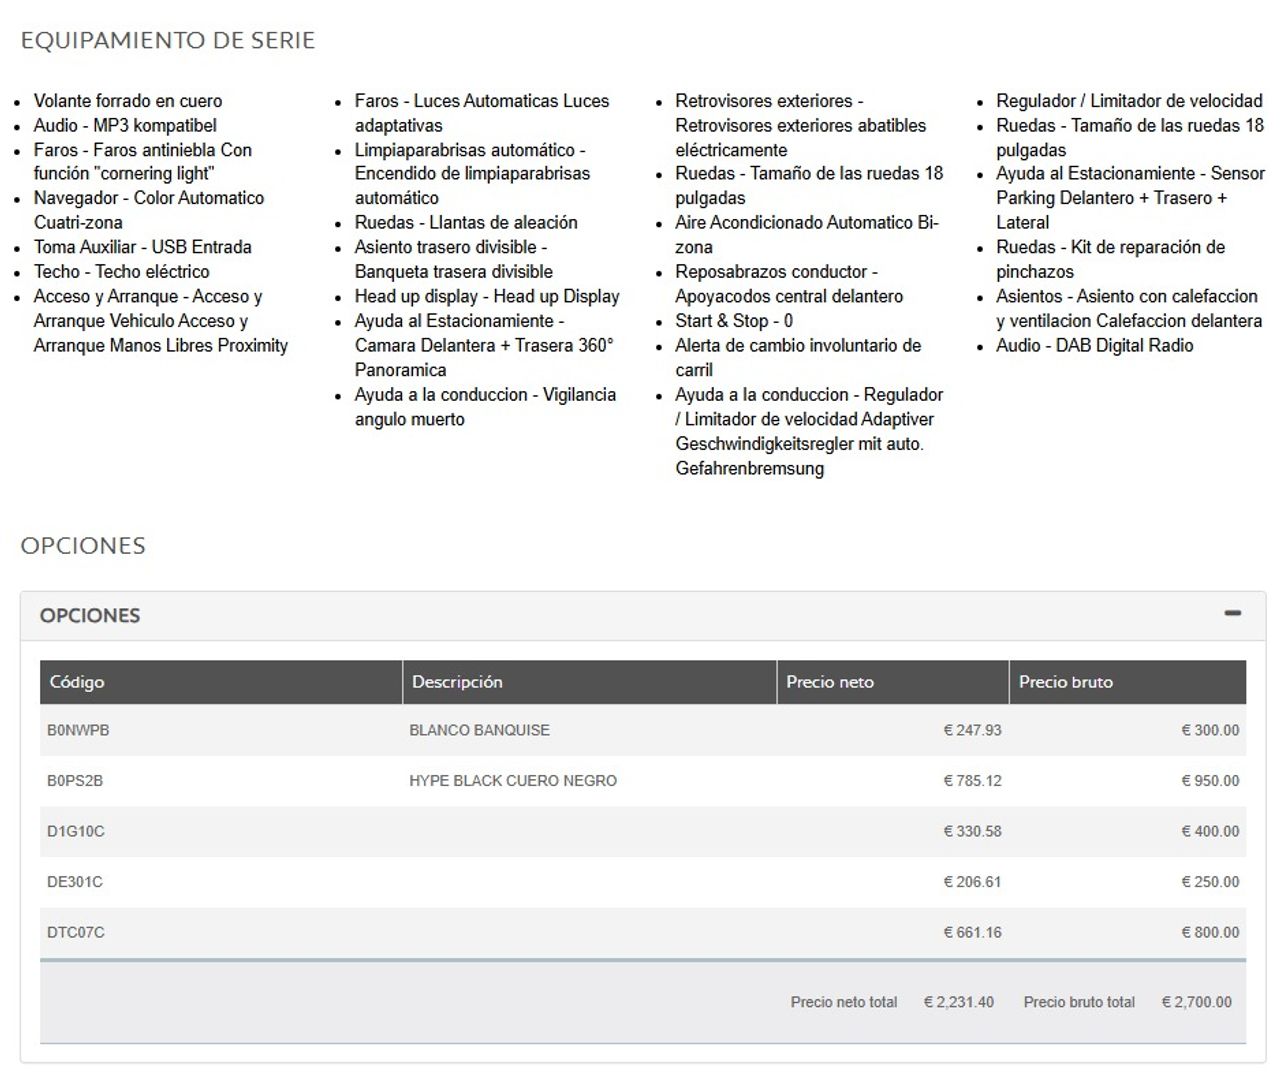This screenshot has height=1079, width=1280.
Task: Click the Precio neto column header
Action: coord(829,682)
